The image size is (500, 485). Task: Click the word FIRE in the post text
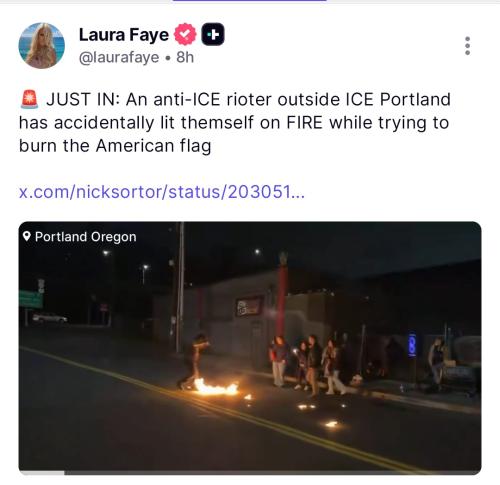tap(305, 122)
